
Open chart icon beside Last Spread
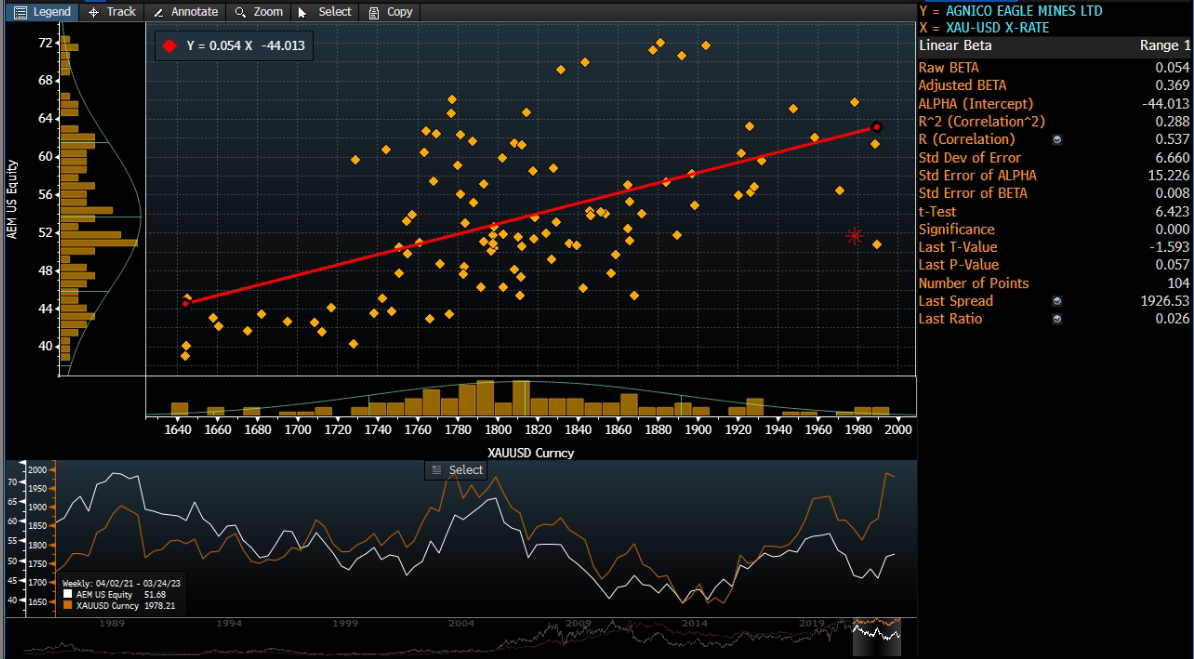click(x=1057, y=301)
